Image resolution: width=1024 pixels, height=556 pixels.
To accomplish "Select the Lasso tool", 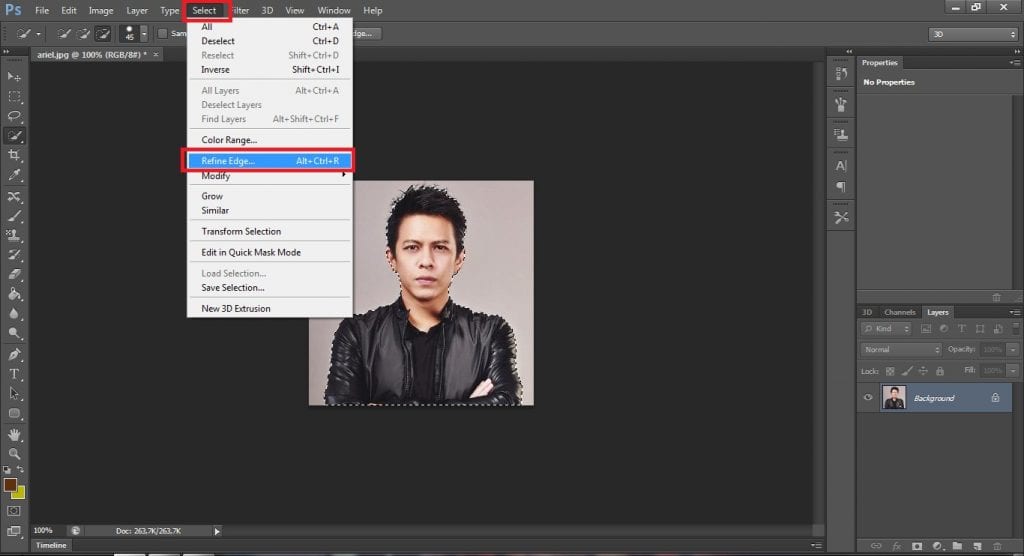I will pos(15,116).
